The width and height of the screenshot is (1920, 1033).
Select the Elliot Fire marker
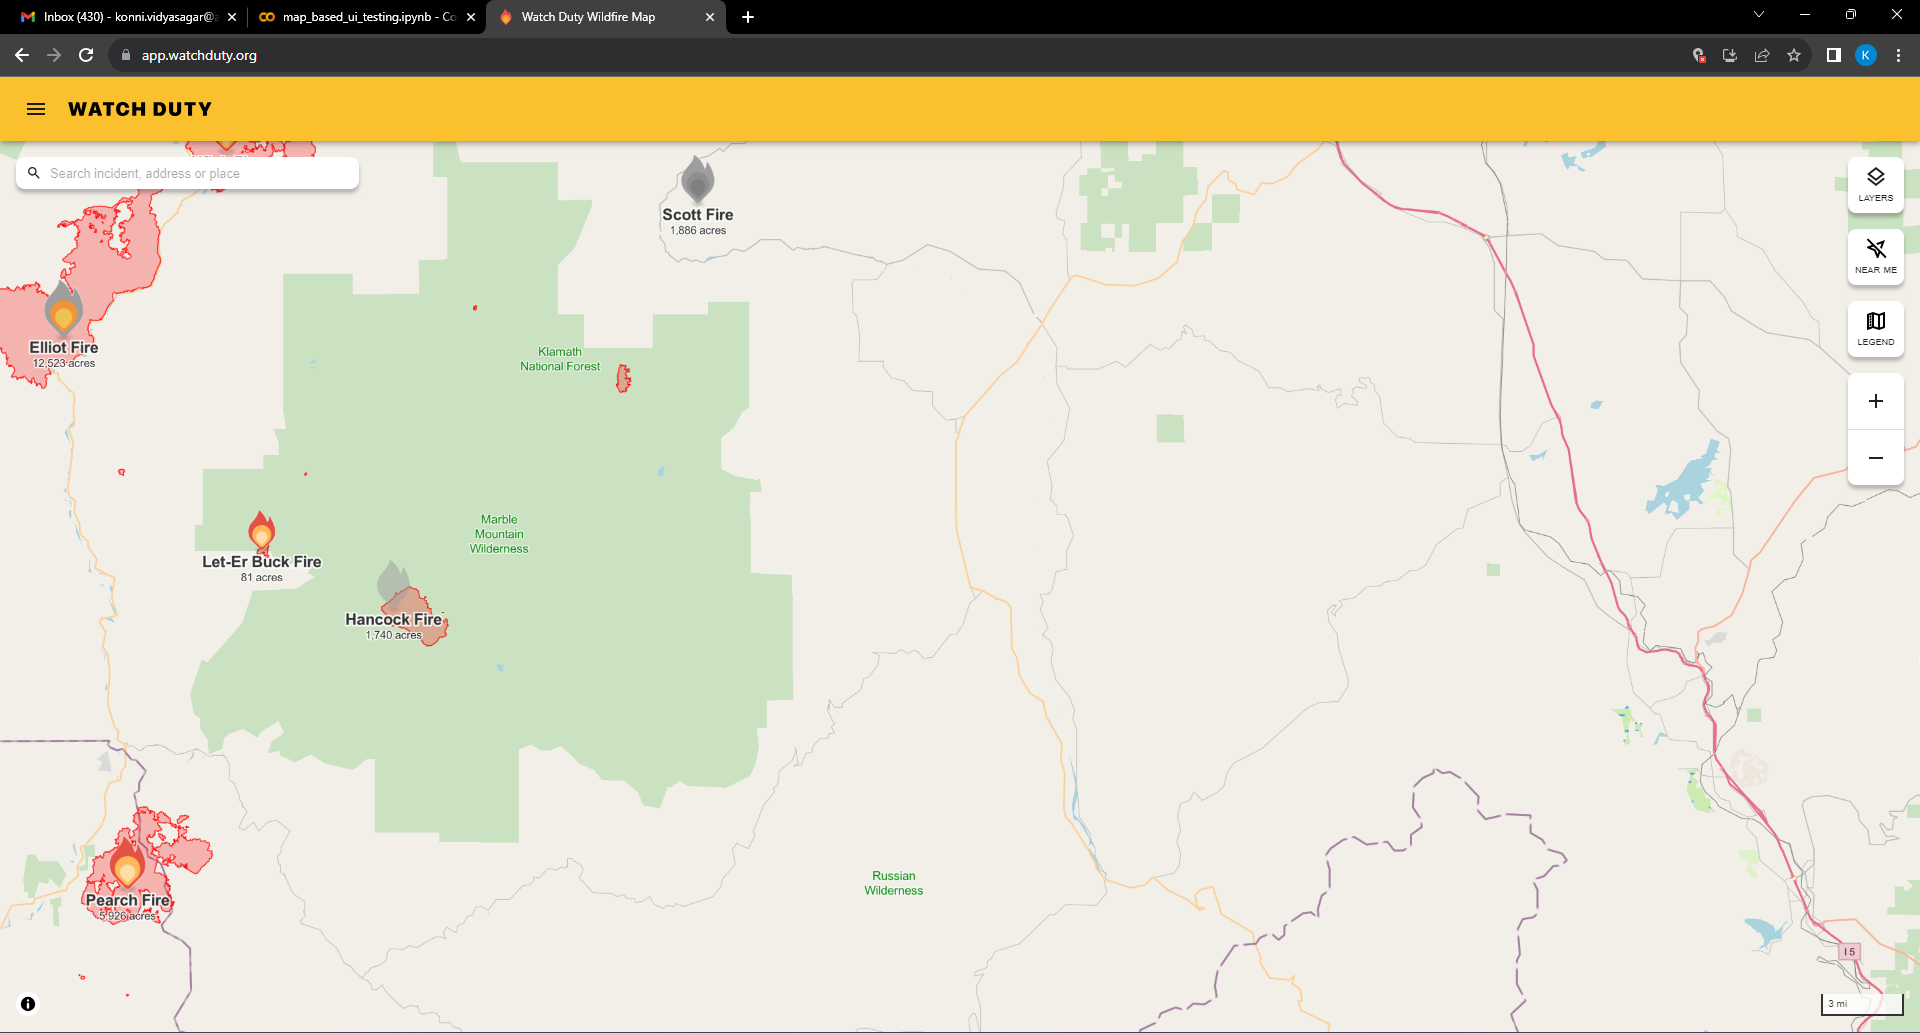(63, 309)
